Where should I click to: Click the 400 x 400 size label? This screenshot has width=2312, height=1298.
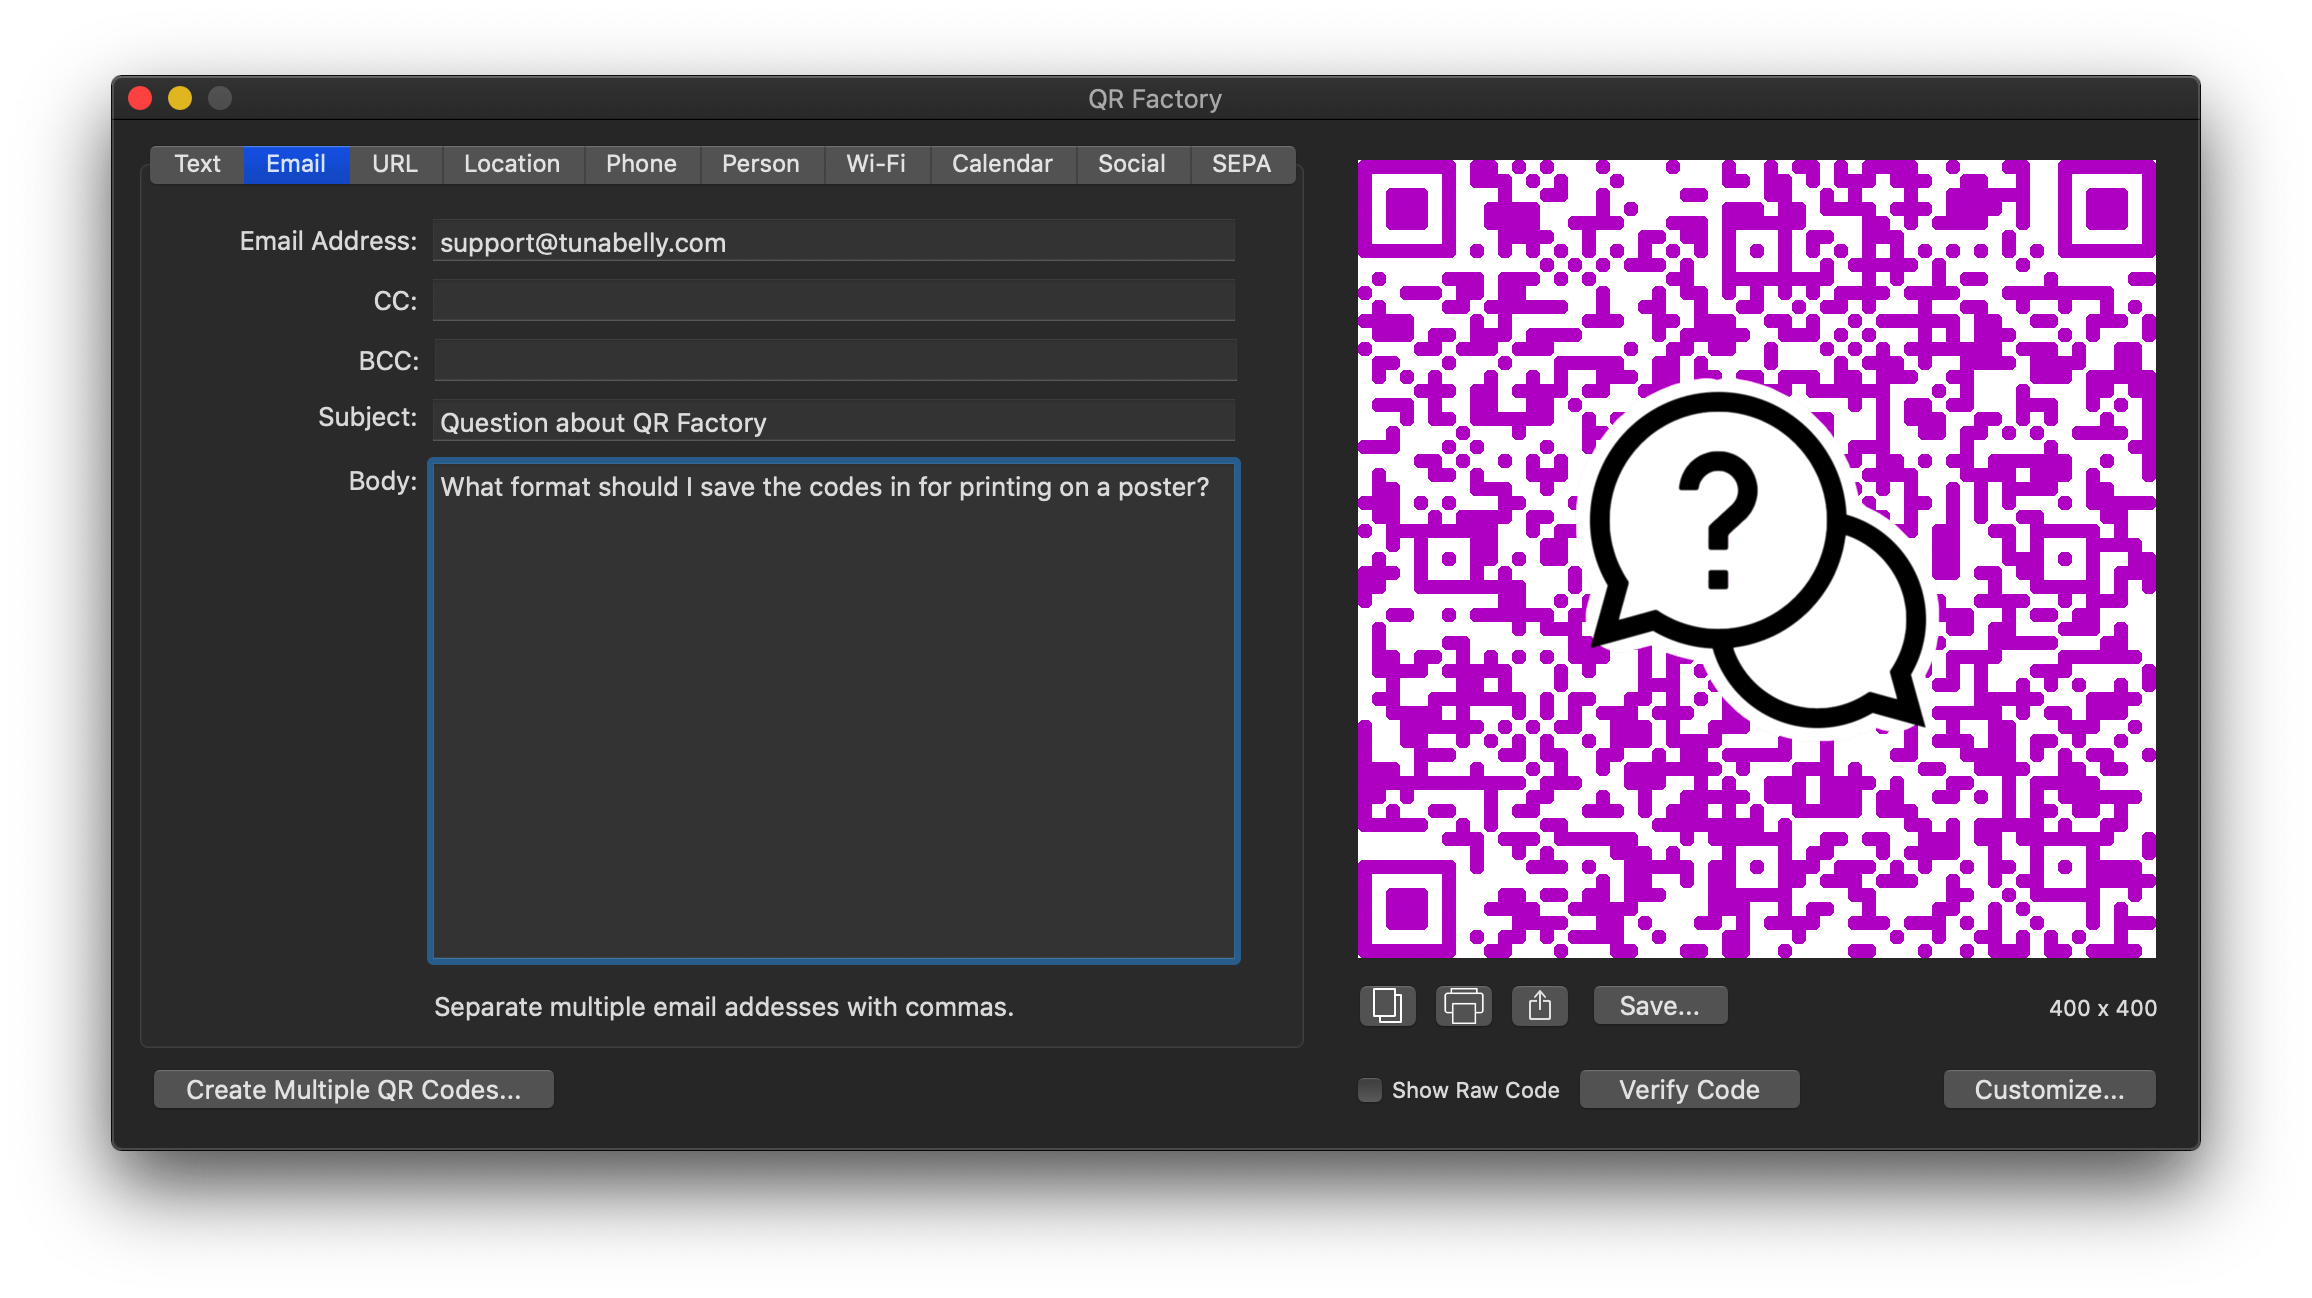click(x=2102, y=1008)
